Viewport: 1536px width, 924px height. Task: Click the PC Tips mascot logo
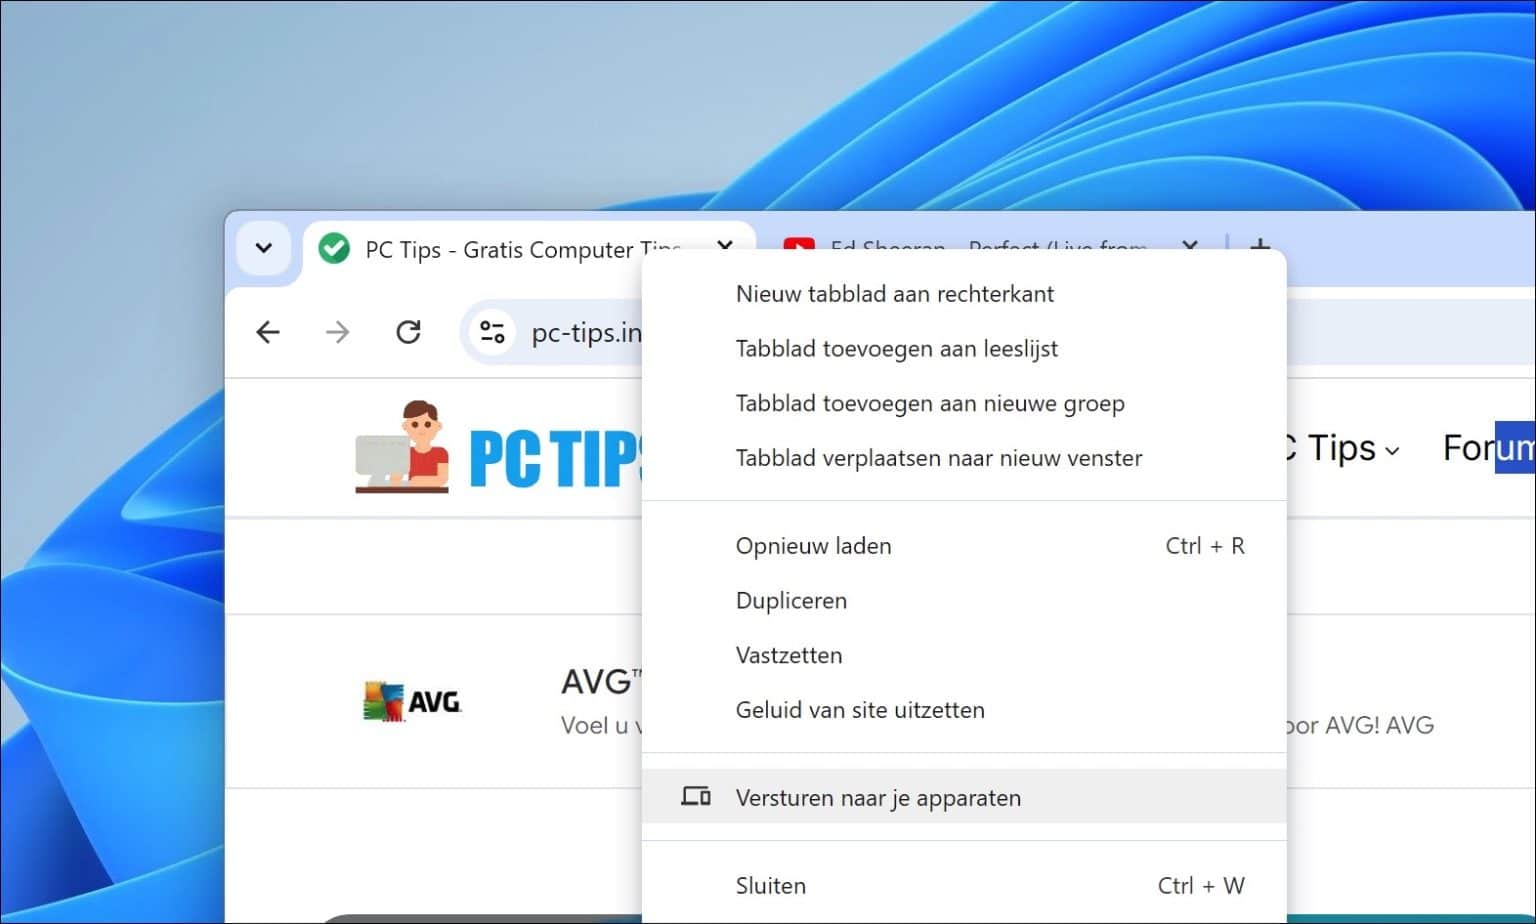point(400,445)
